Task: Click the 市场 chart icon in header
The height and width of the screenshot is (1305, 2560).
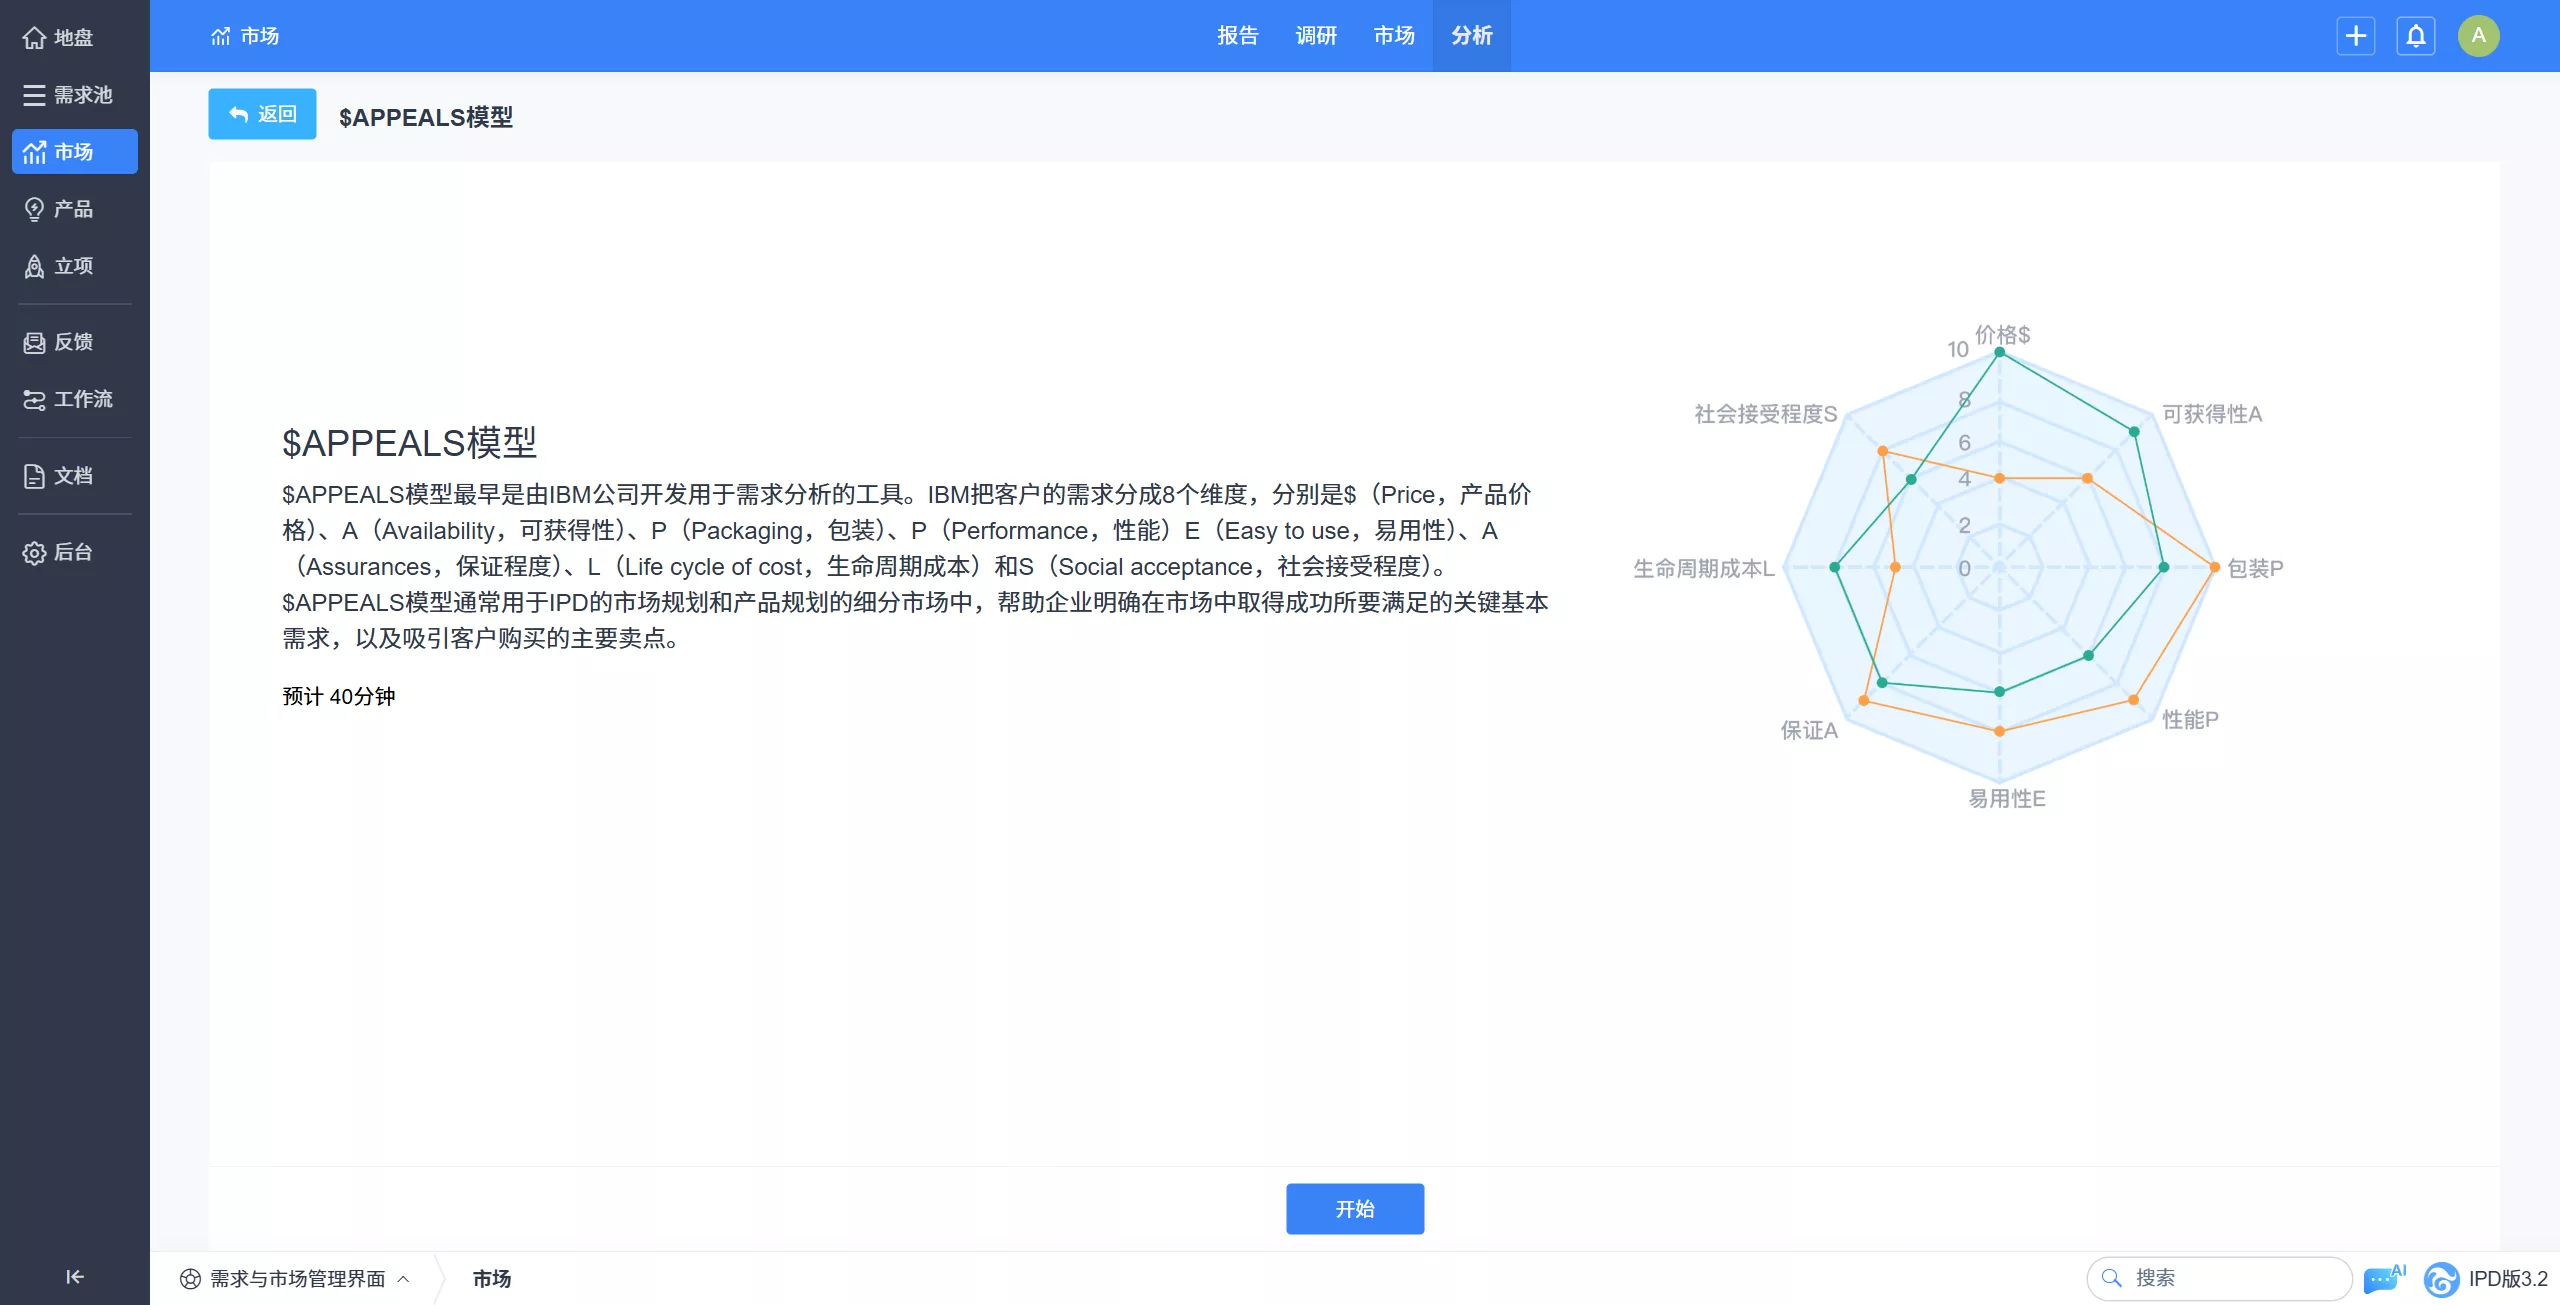Action: pyautogui.click(x=221, y=36)
